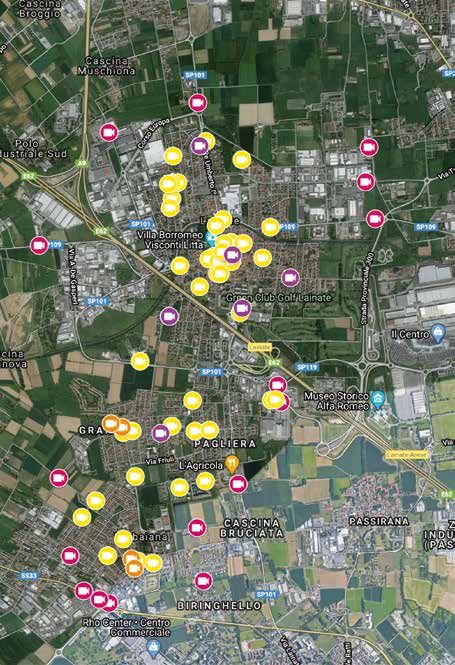The width and height of the screenshot is (455, 665).
Task: Click the Rho Center shopping bag pin
Action: tap(153, 646)
